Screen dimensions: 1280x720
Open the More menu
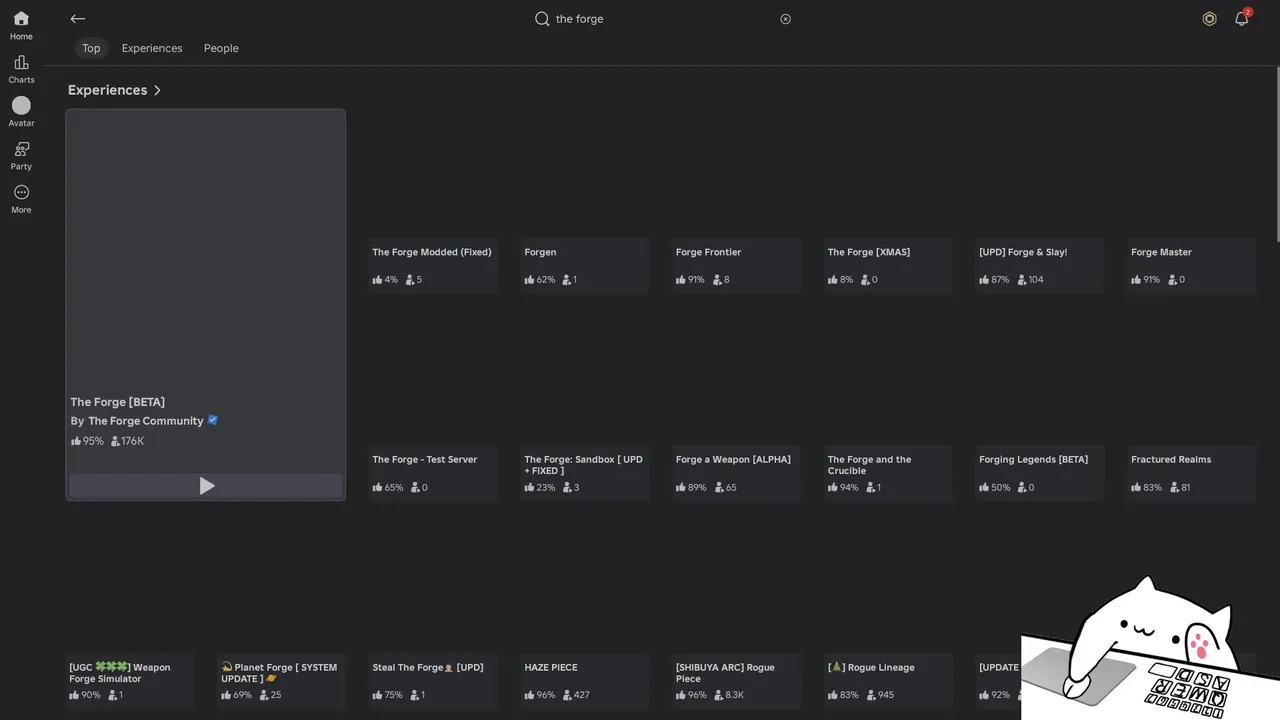21,198
